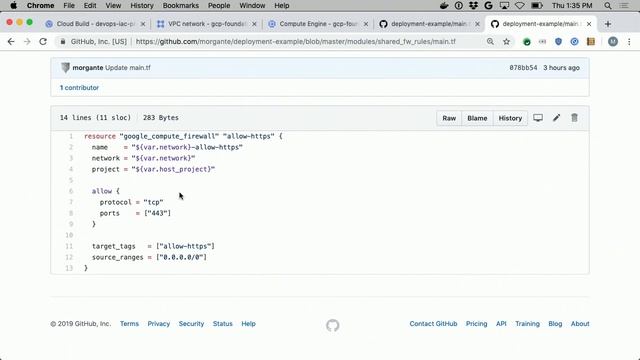Open a new browser tab
Image resolution: width=640 pixels, height=360 pixels.
pyautogui.click(x=608, y=24)
